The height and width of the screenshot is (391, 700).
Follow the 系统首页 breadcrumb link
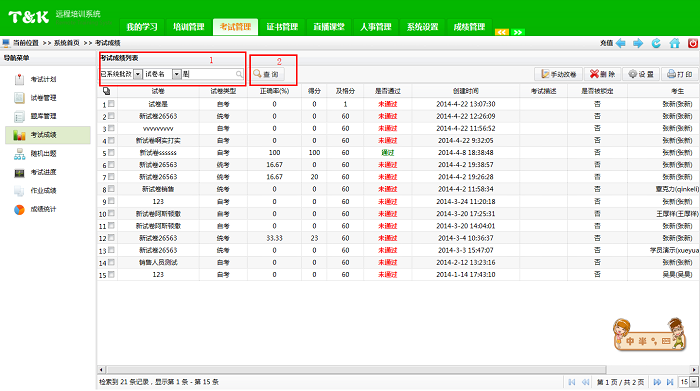tap(67, 43)
